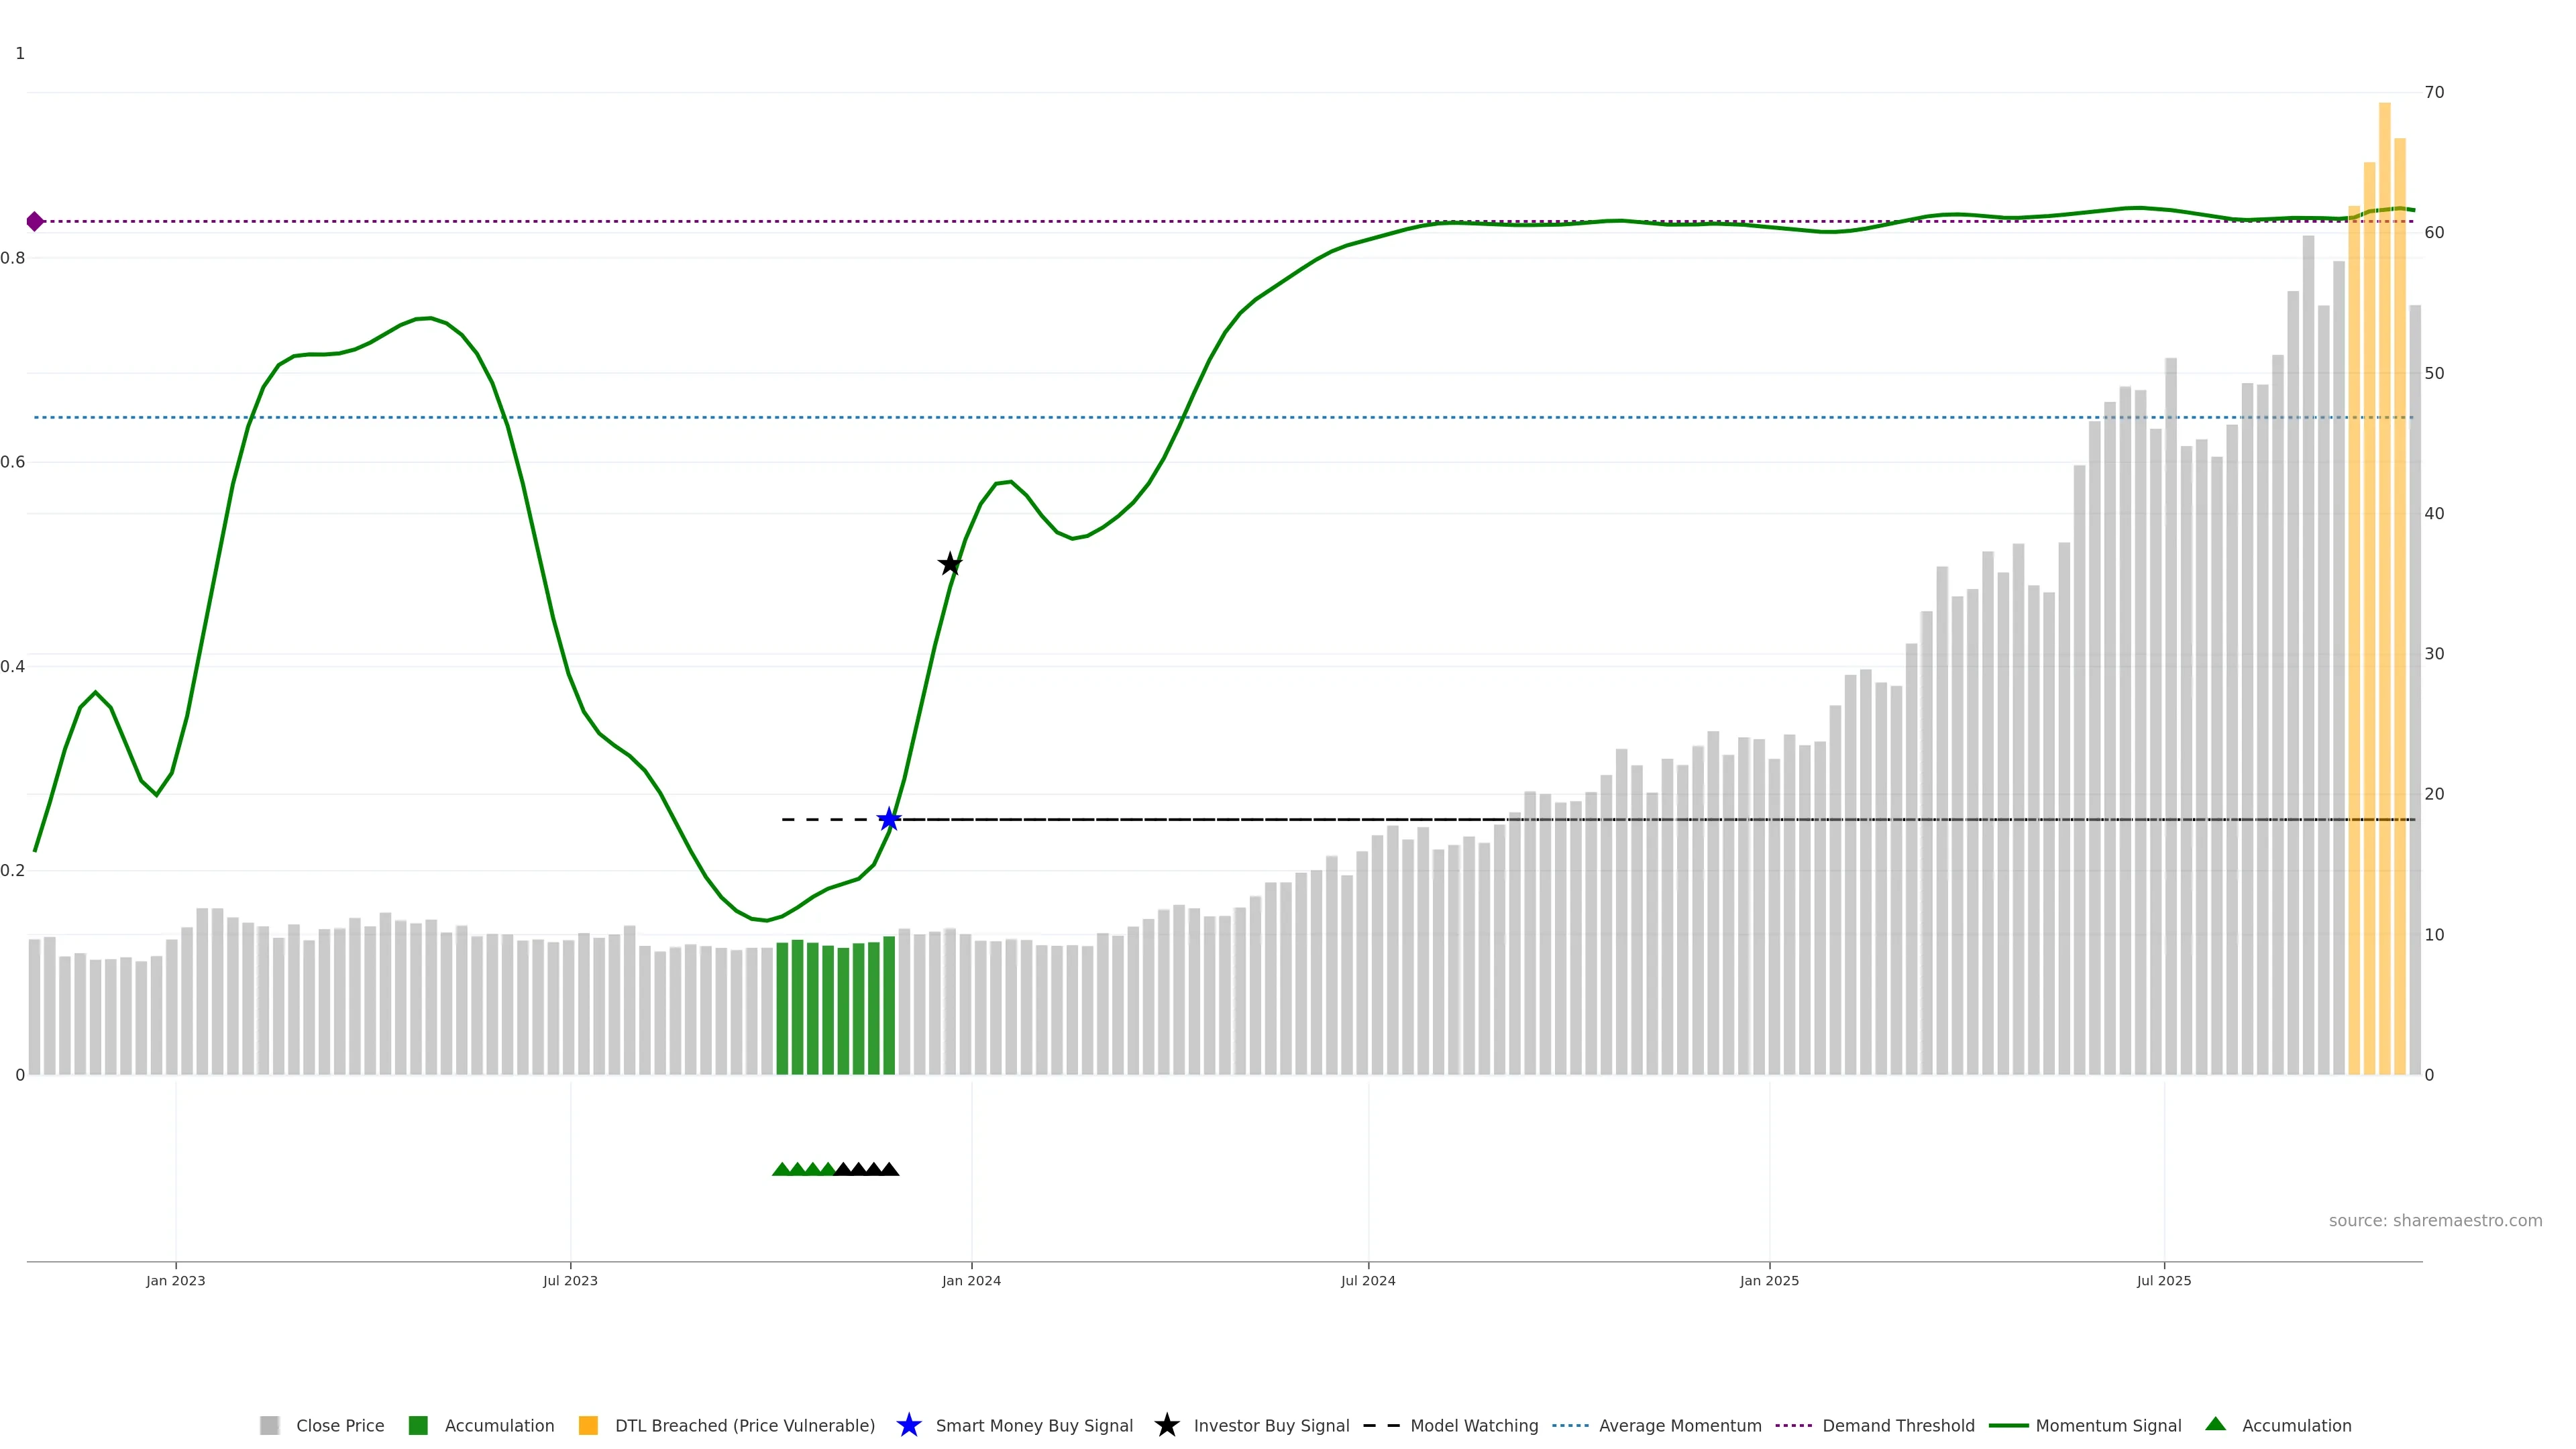
Task: Click the last black triangle marker below chart
Action: click(x=889, y=1169)
